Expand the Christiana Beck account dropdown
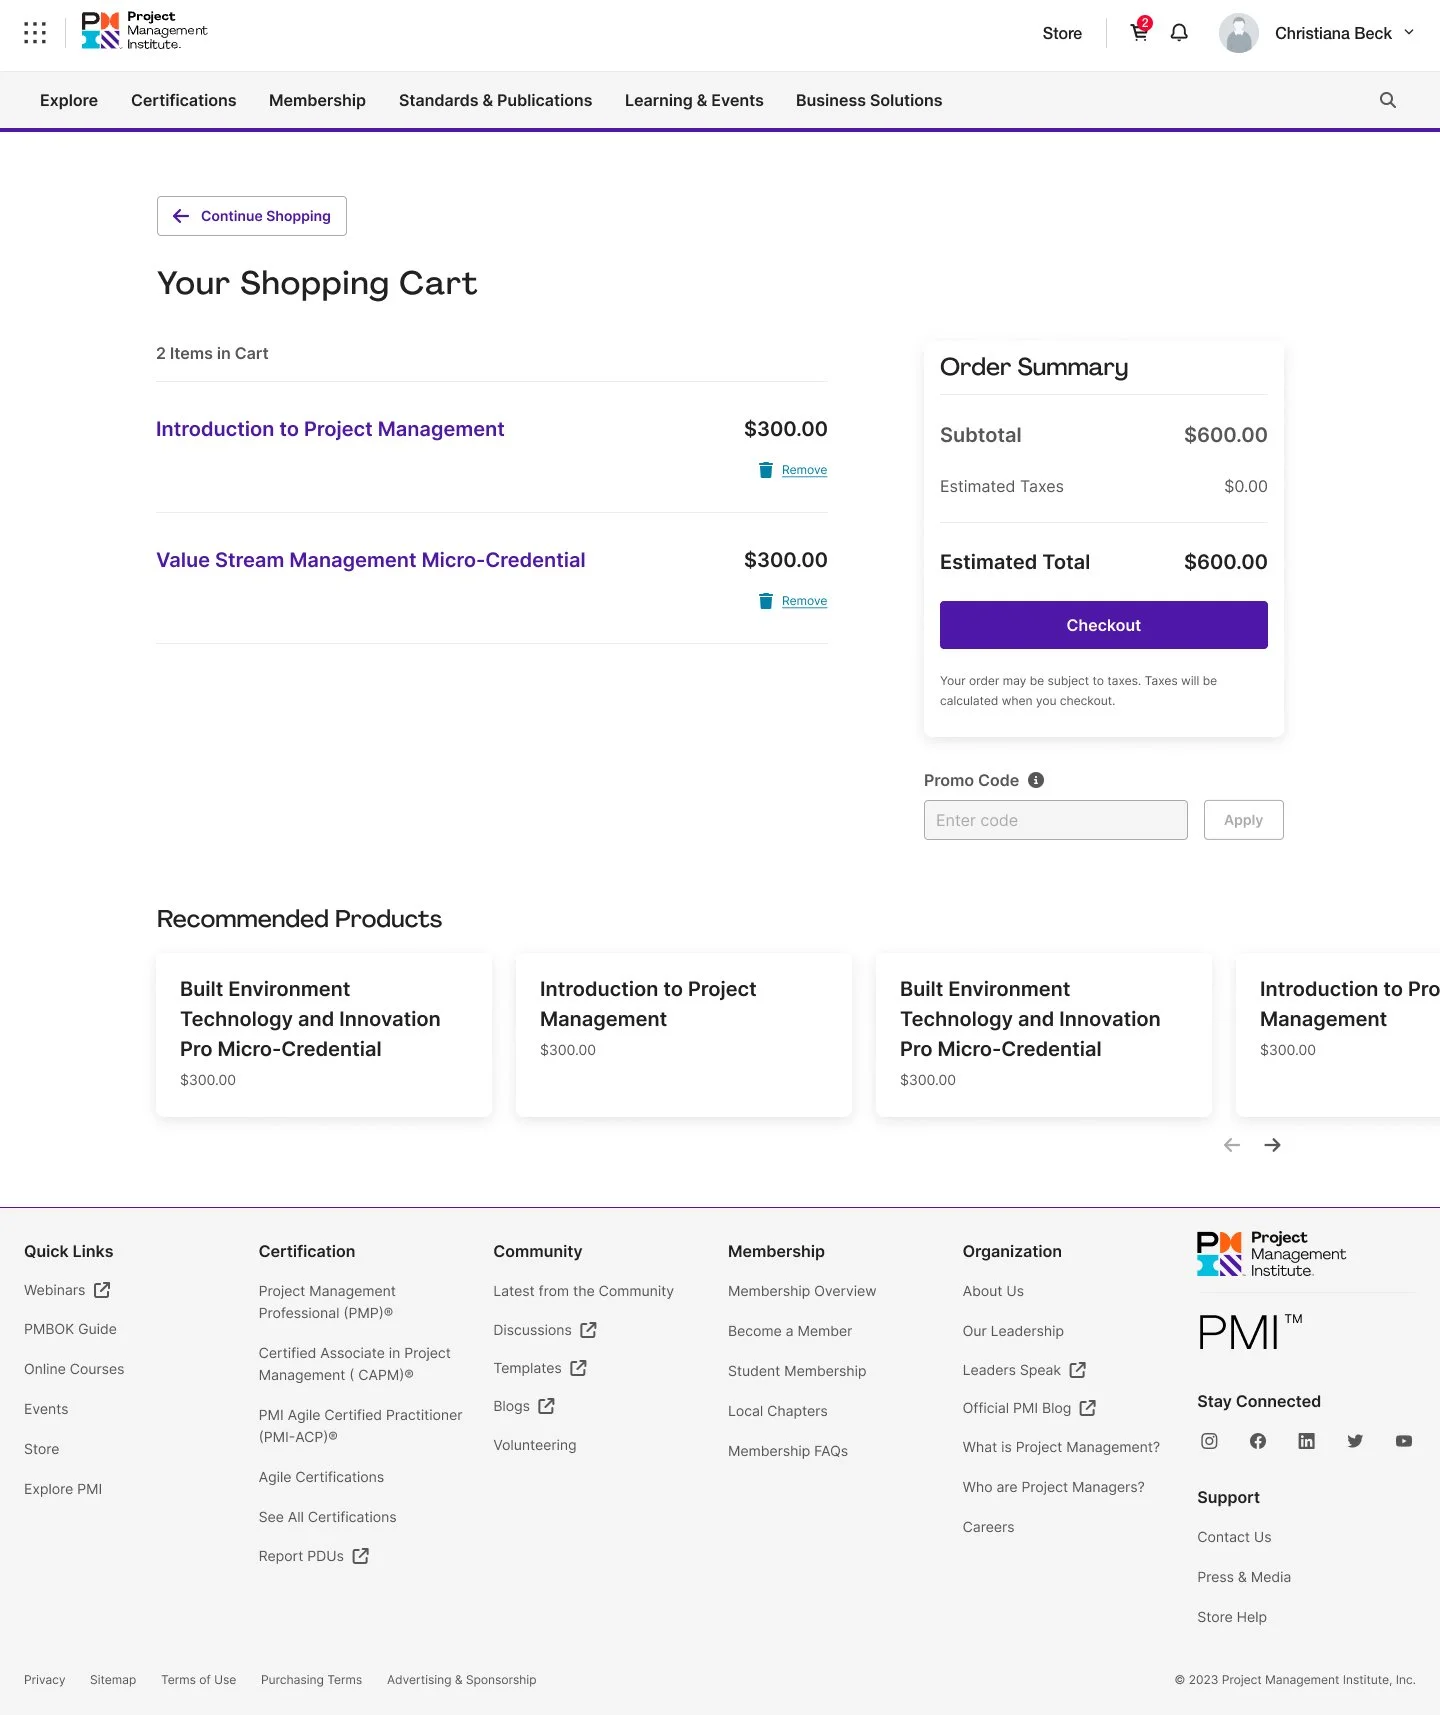 [1409, 33]
